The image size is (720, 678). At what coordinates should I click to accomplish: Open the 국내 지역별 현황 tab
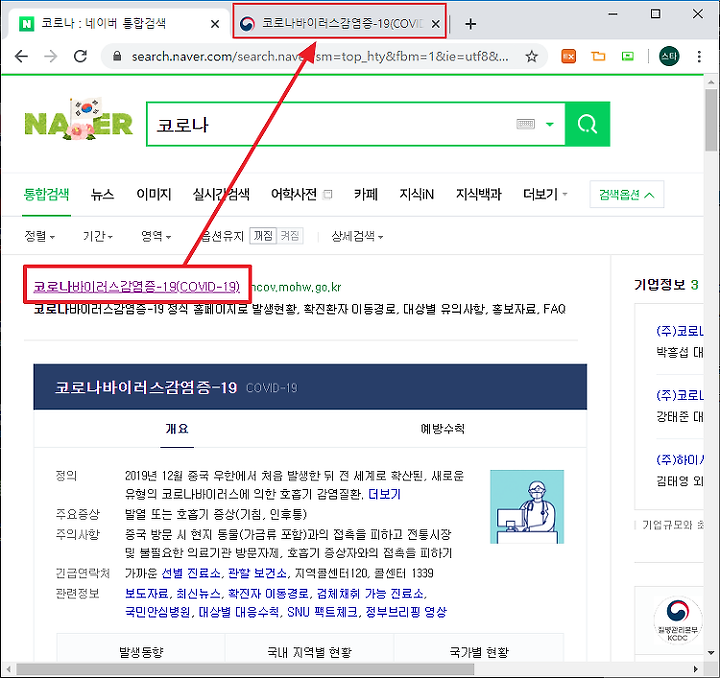309,652
